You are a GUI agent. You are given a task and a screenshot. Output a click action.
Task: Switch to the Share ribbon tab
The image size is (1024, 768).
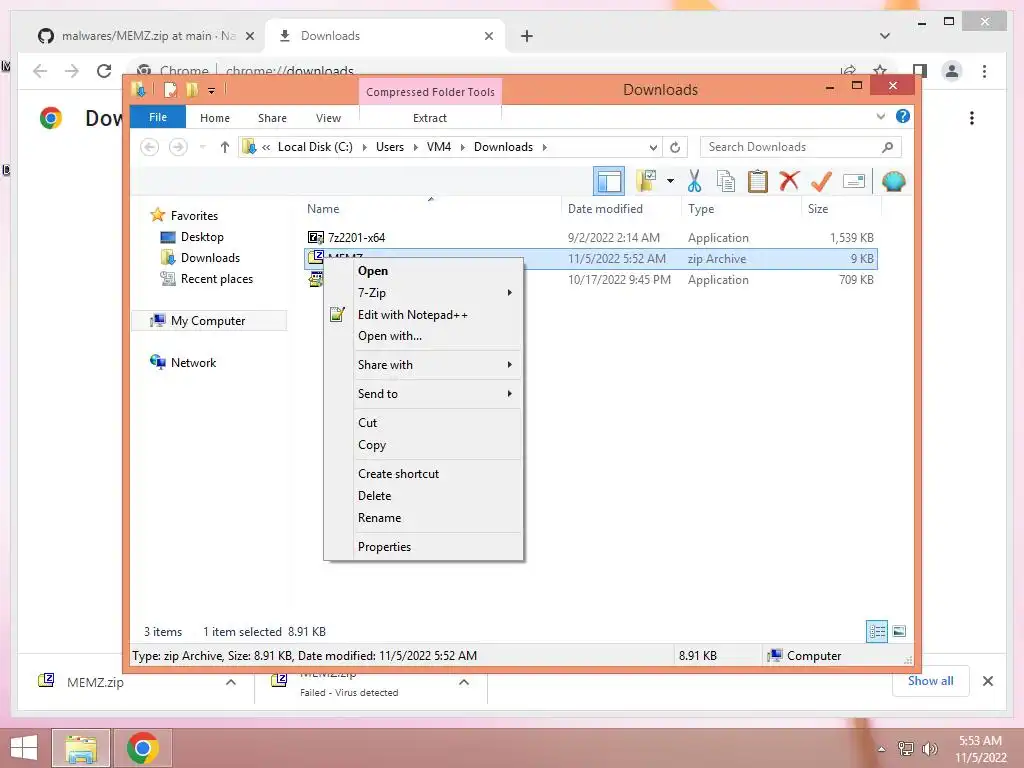tap(272, 118)
